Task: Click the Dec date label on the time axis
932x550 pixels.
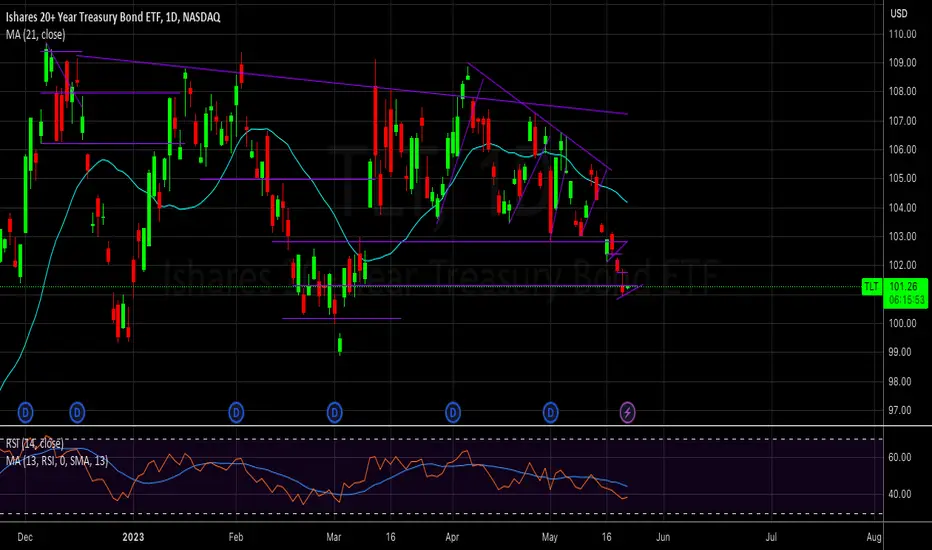Action: 25,538
